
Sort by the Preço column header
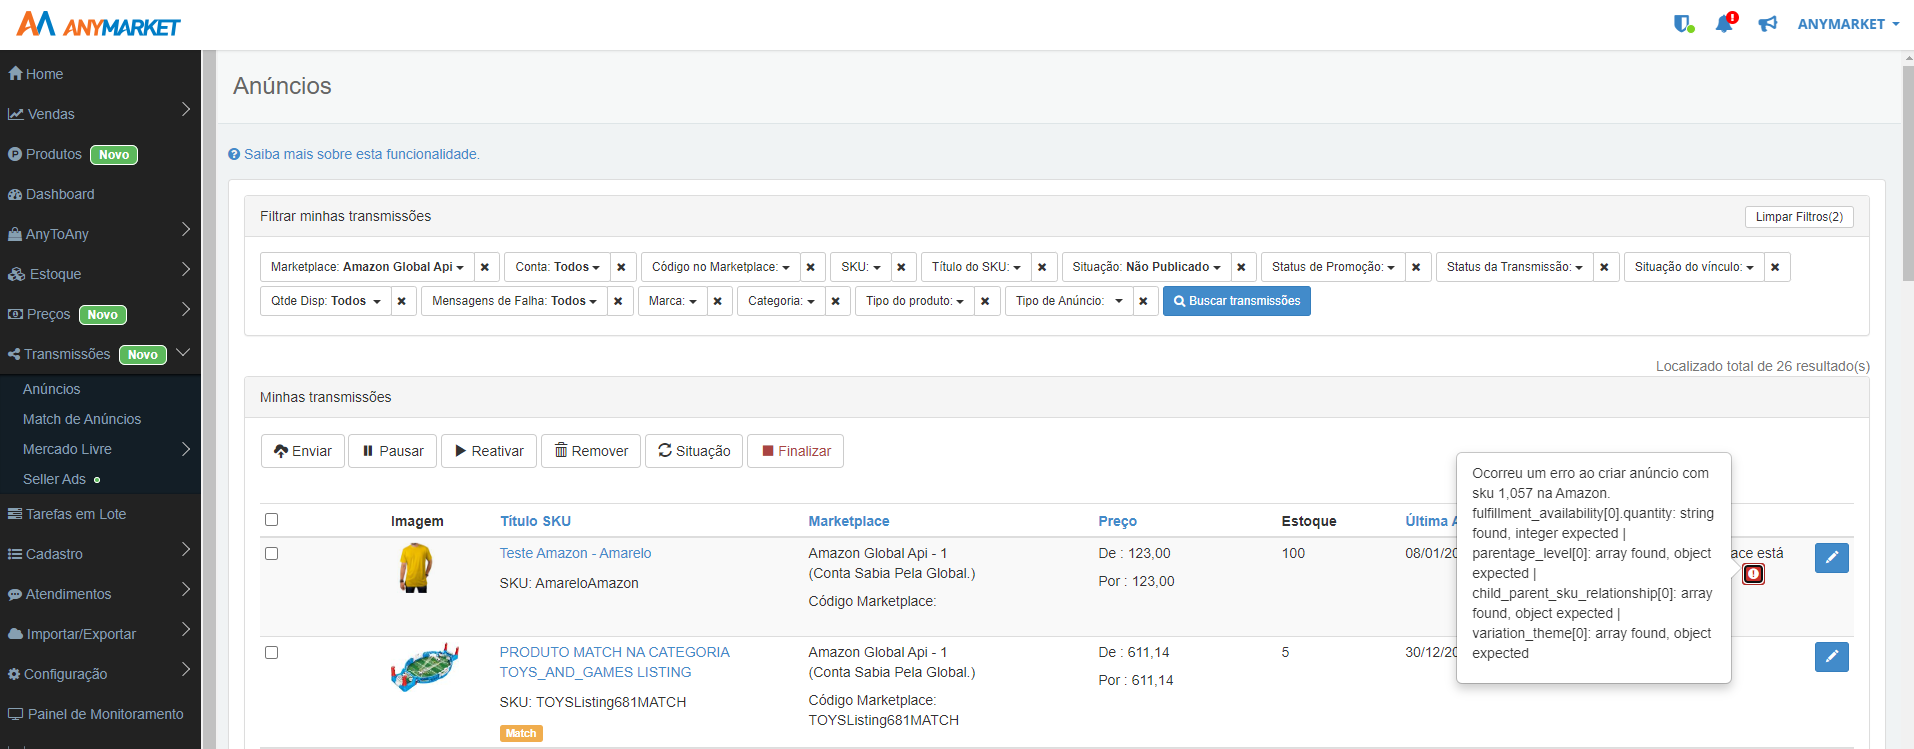tap(1117, 521)
